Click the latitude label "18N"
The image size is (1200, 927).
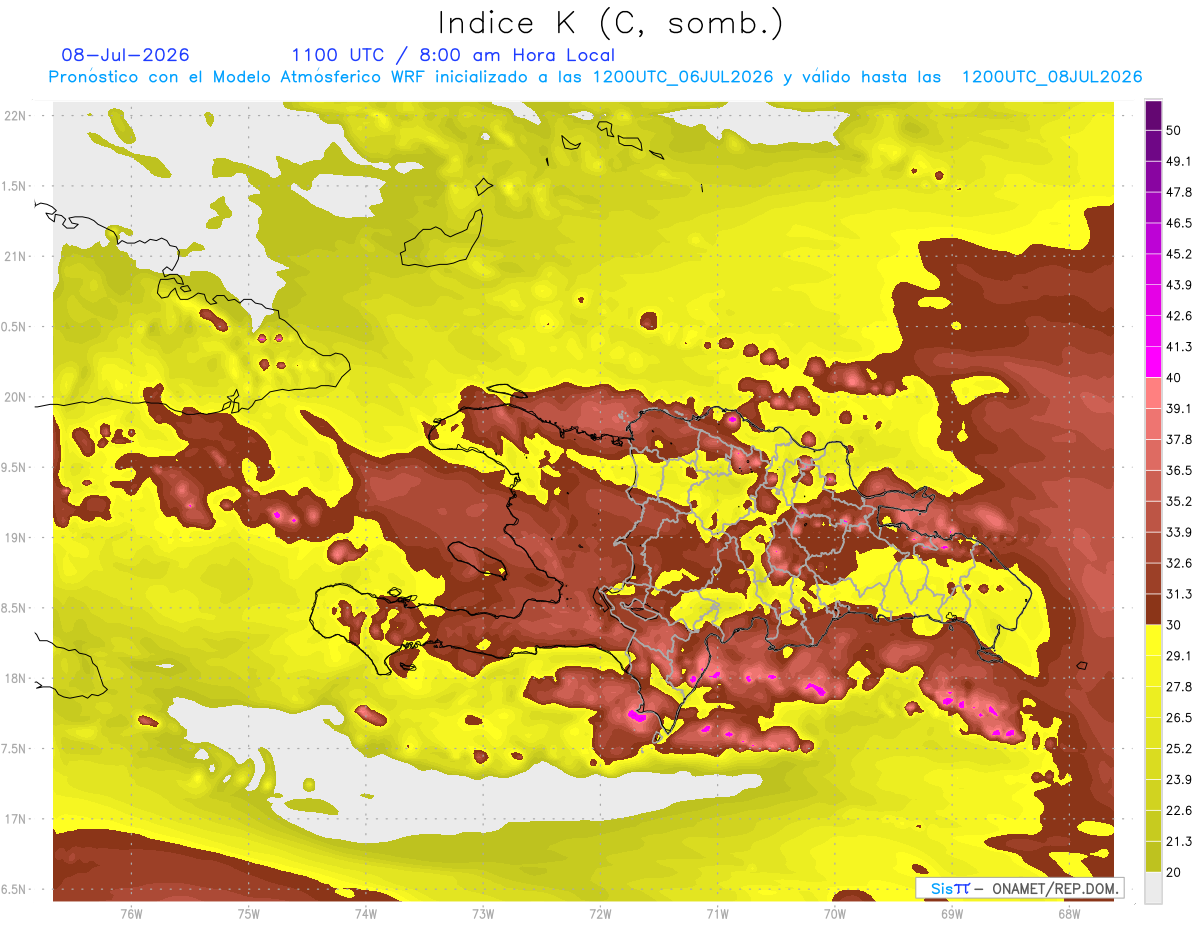point(16,678)
